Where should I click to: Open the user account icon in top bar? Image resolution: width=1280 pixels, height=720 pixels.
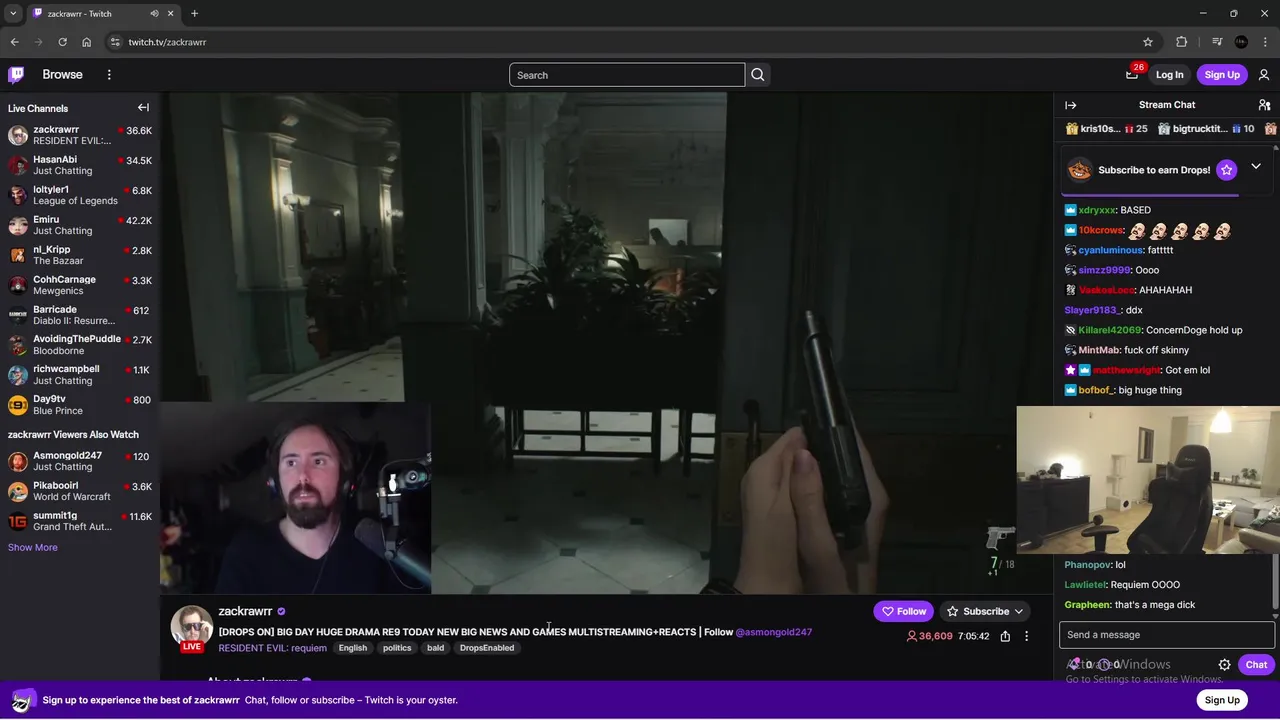(x=1264, y=75)
